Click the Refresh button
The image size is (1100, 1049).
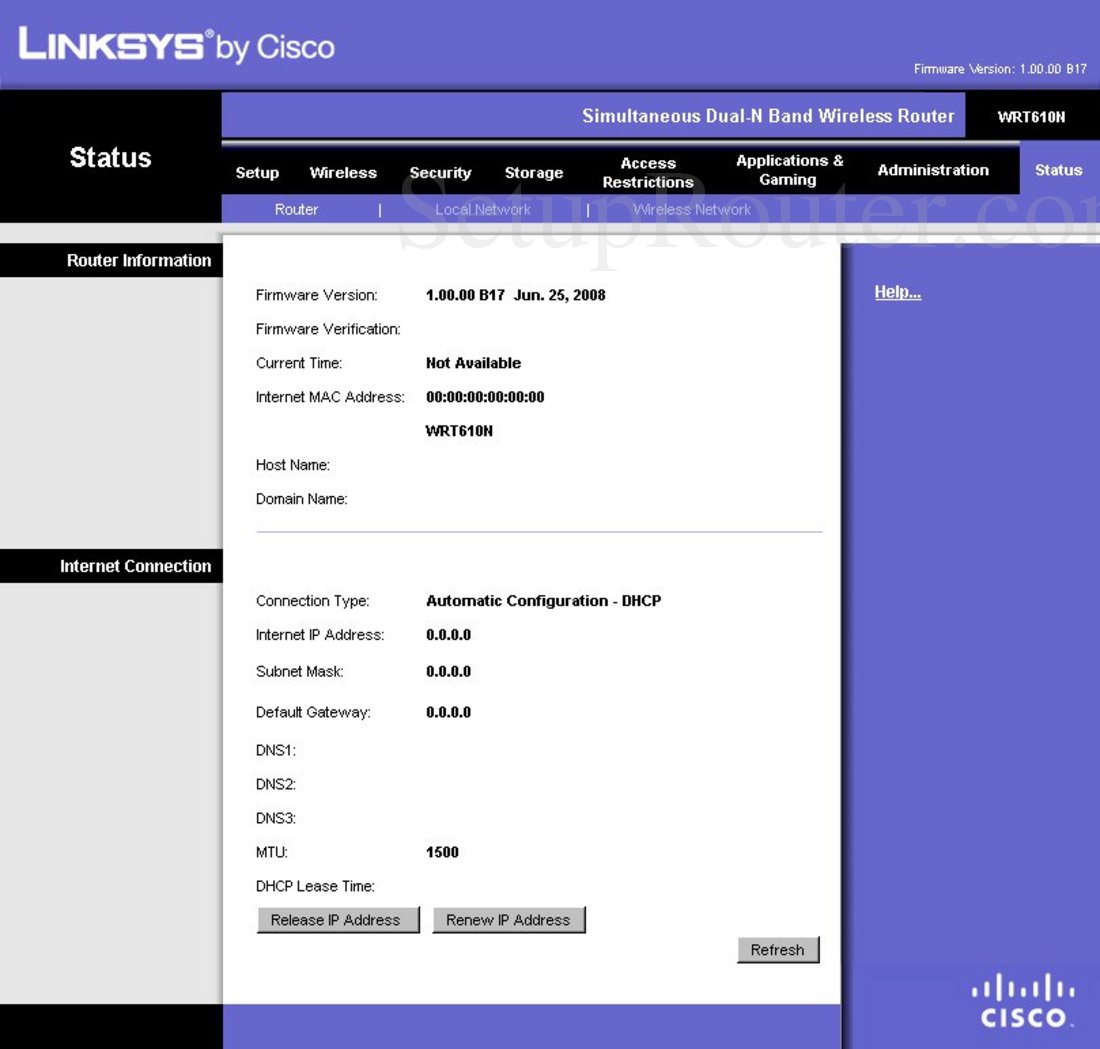(778, 950)
